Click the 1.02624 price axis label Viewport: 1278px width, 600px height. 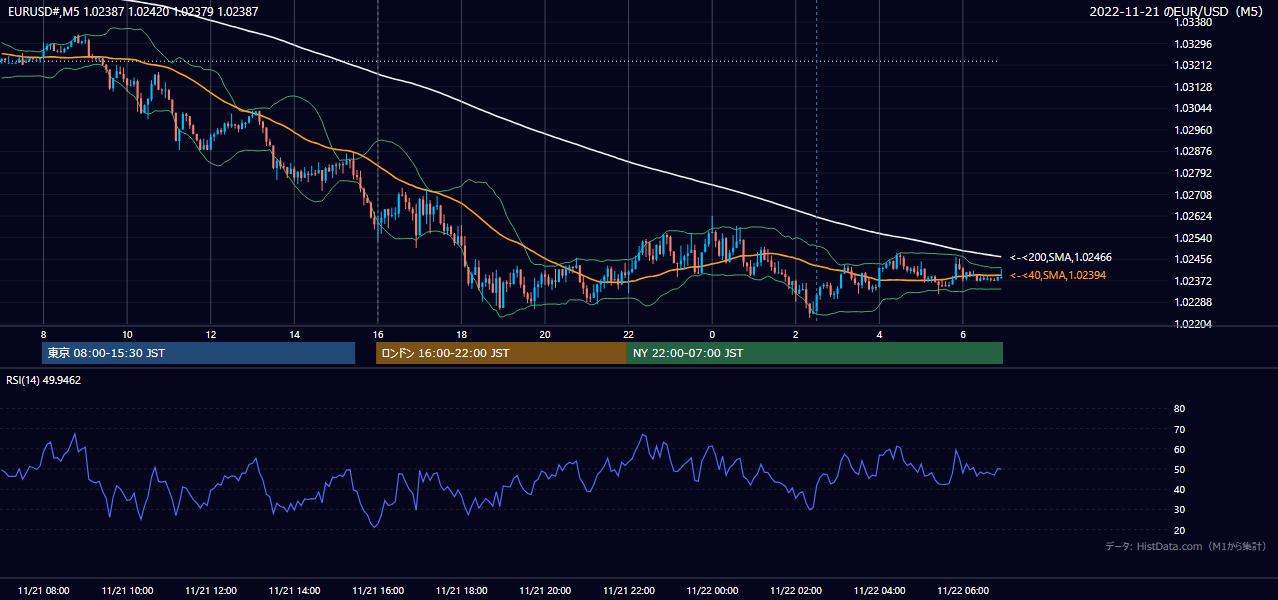click(1194, 216)
